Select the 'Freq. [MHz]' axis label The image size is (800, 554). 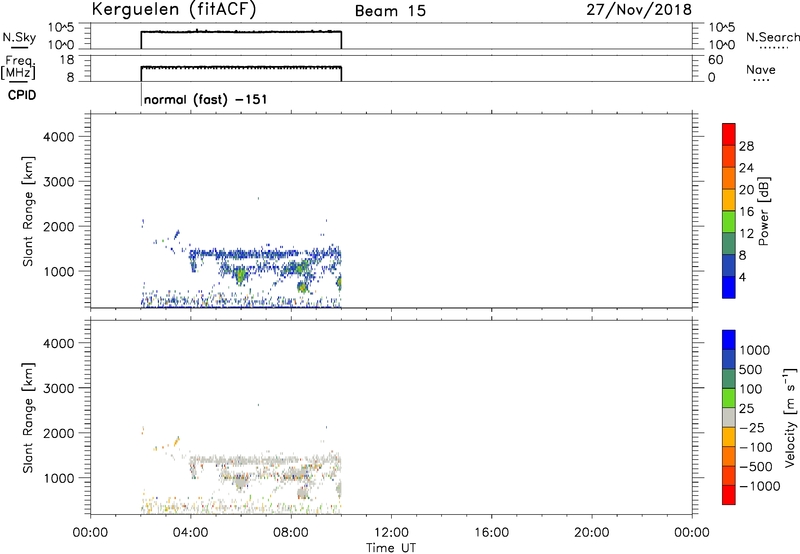tap(19, 67)
